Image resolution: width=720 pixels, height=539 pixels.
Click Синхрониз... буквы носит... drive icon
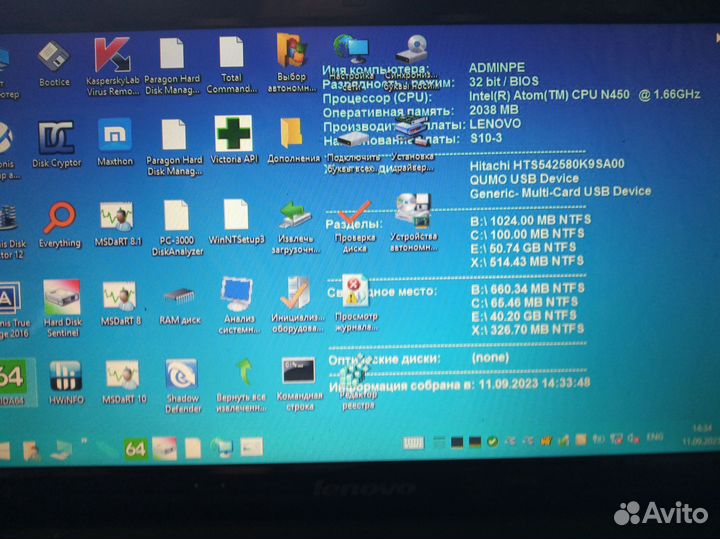(x=412, y=62)
